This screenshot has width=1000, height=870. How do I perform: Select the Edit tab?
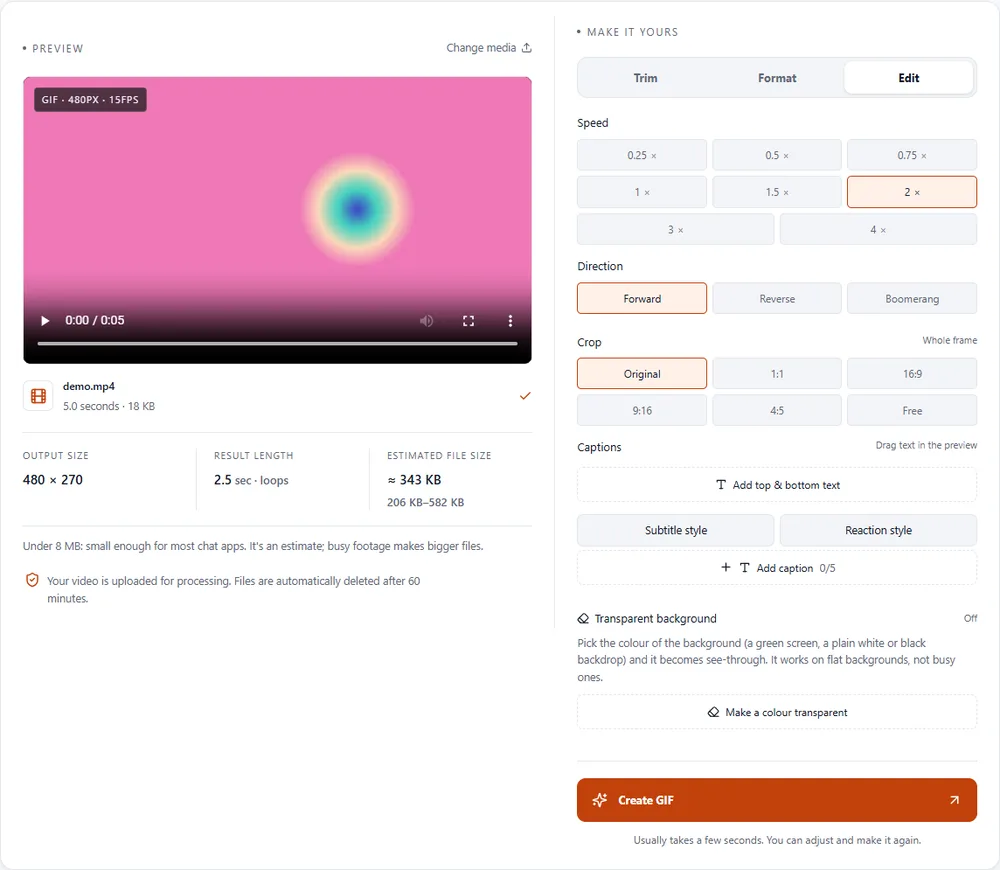[909, 78]
